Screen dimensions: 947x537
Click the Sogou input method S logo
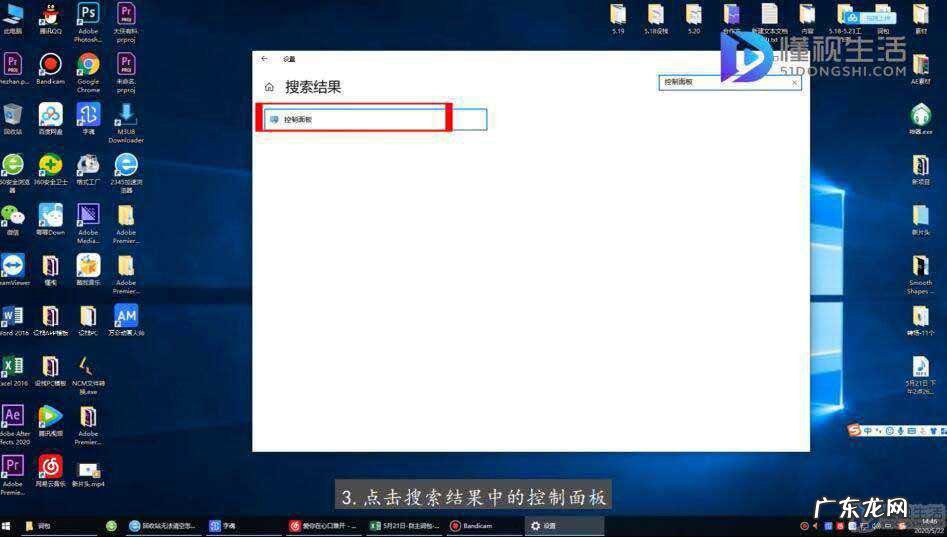pos(854,430)
